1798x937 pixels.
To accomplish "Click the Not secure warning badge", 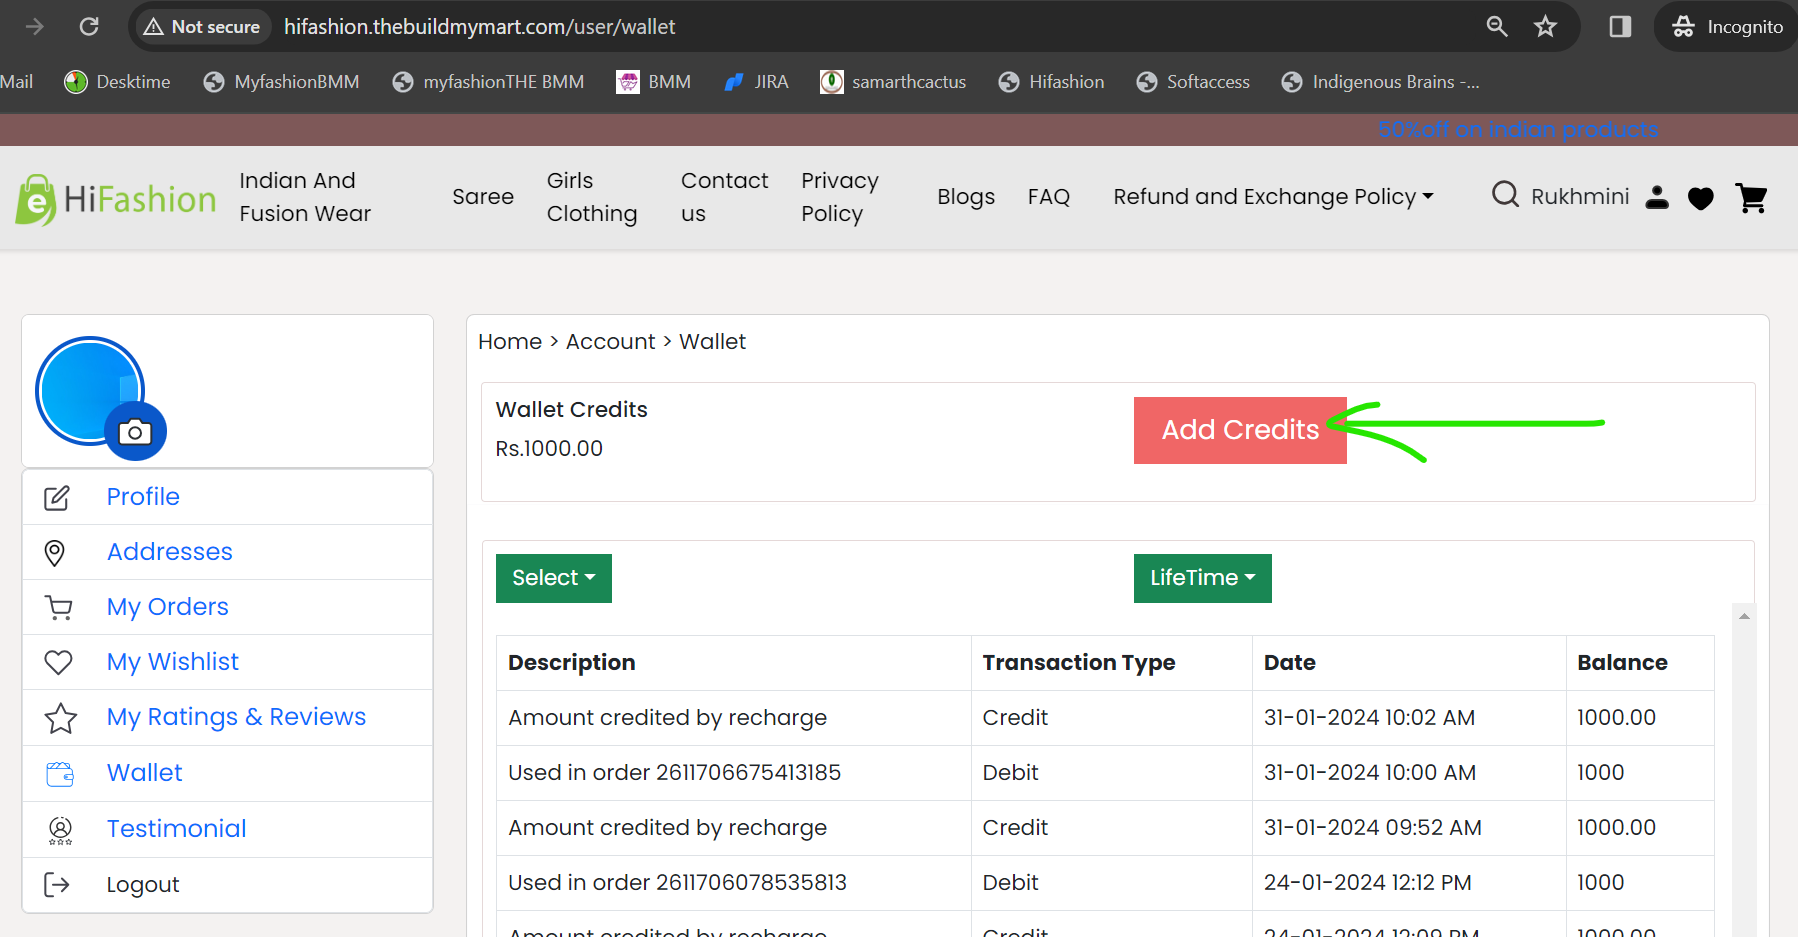I will (x=202, y=27).
